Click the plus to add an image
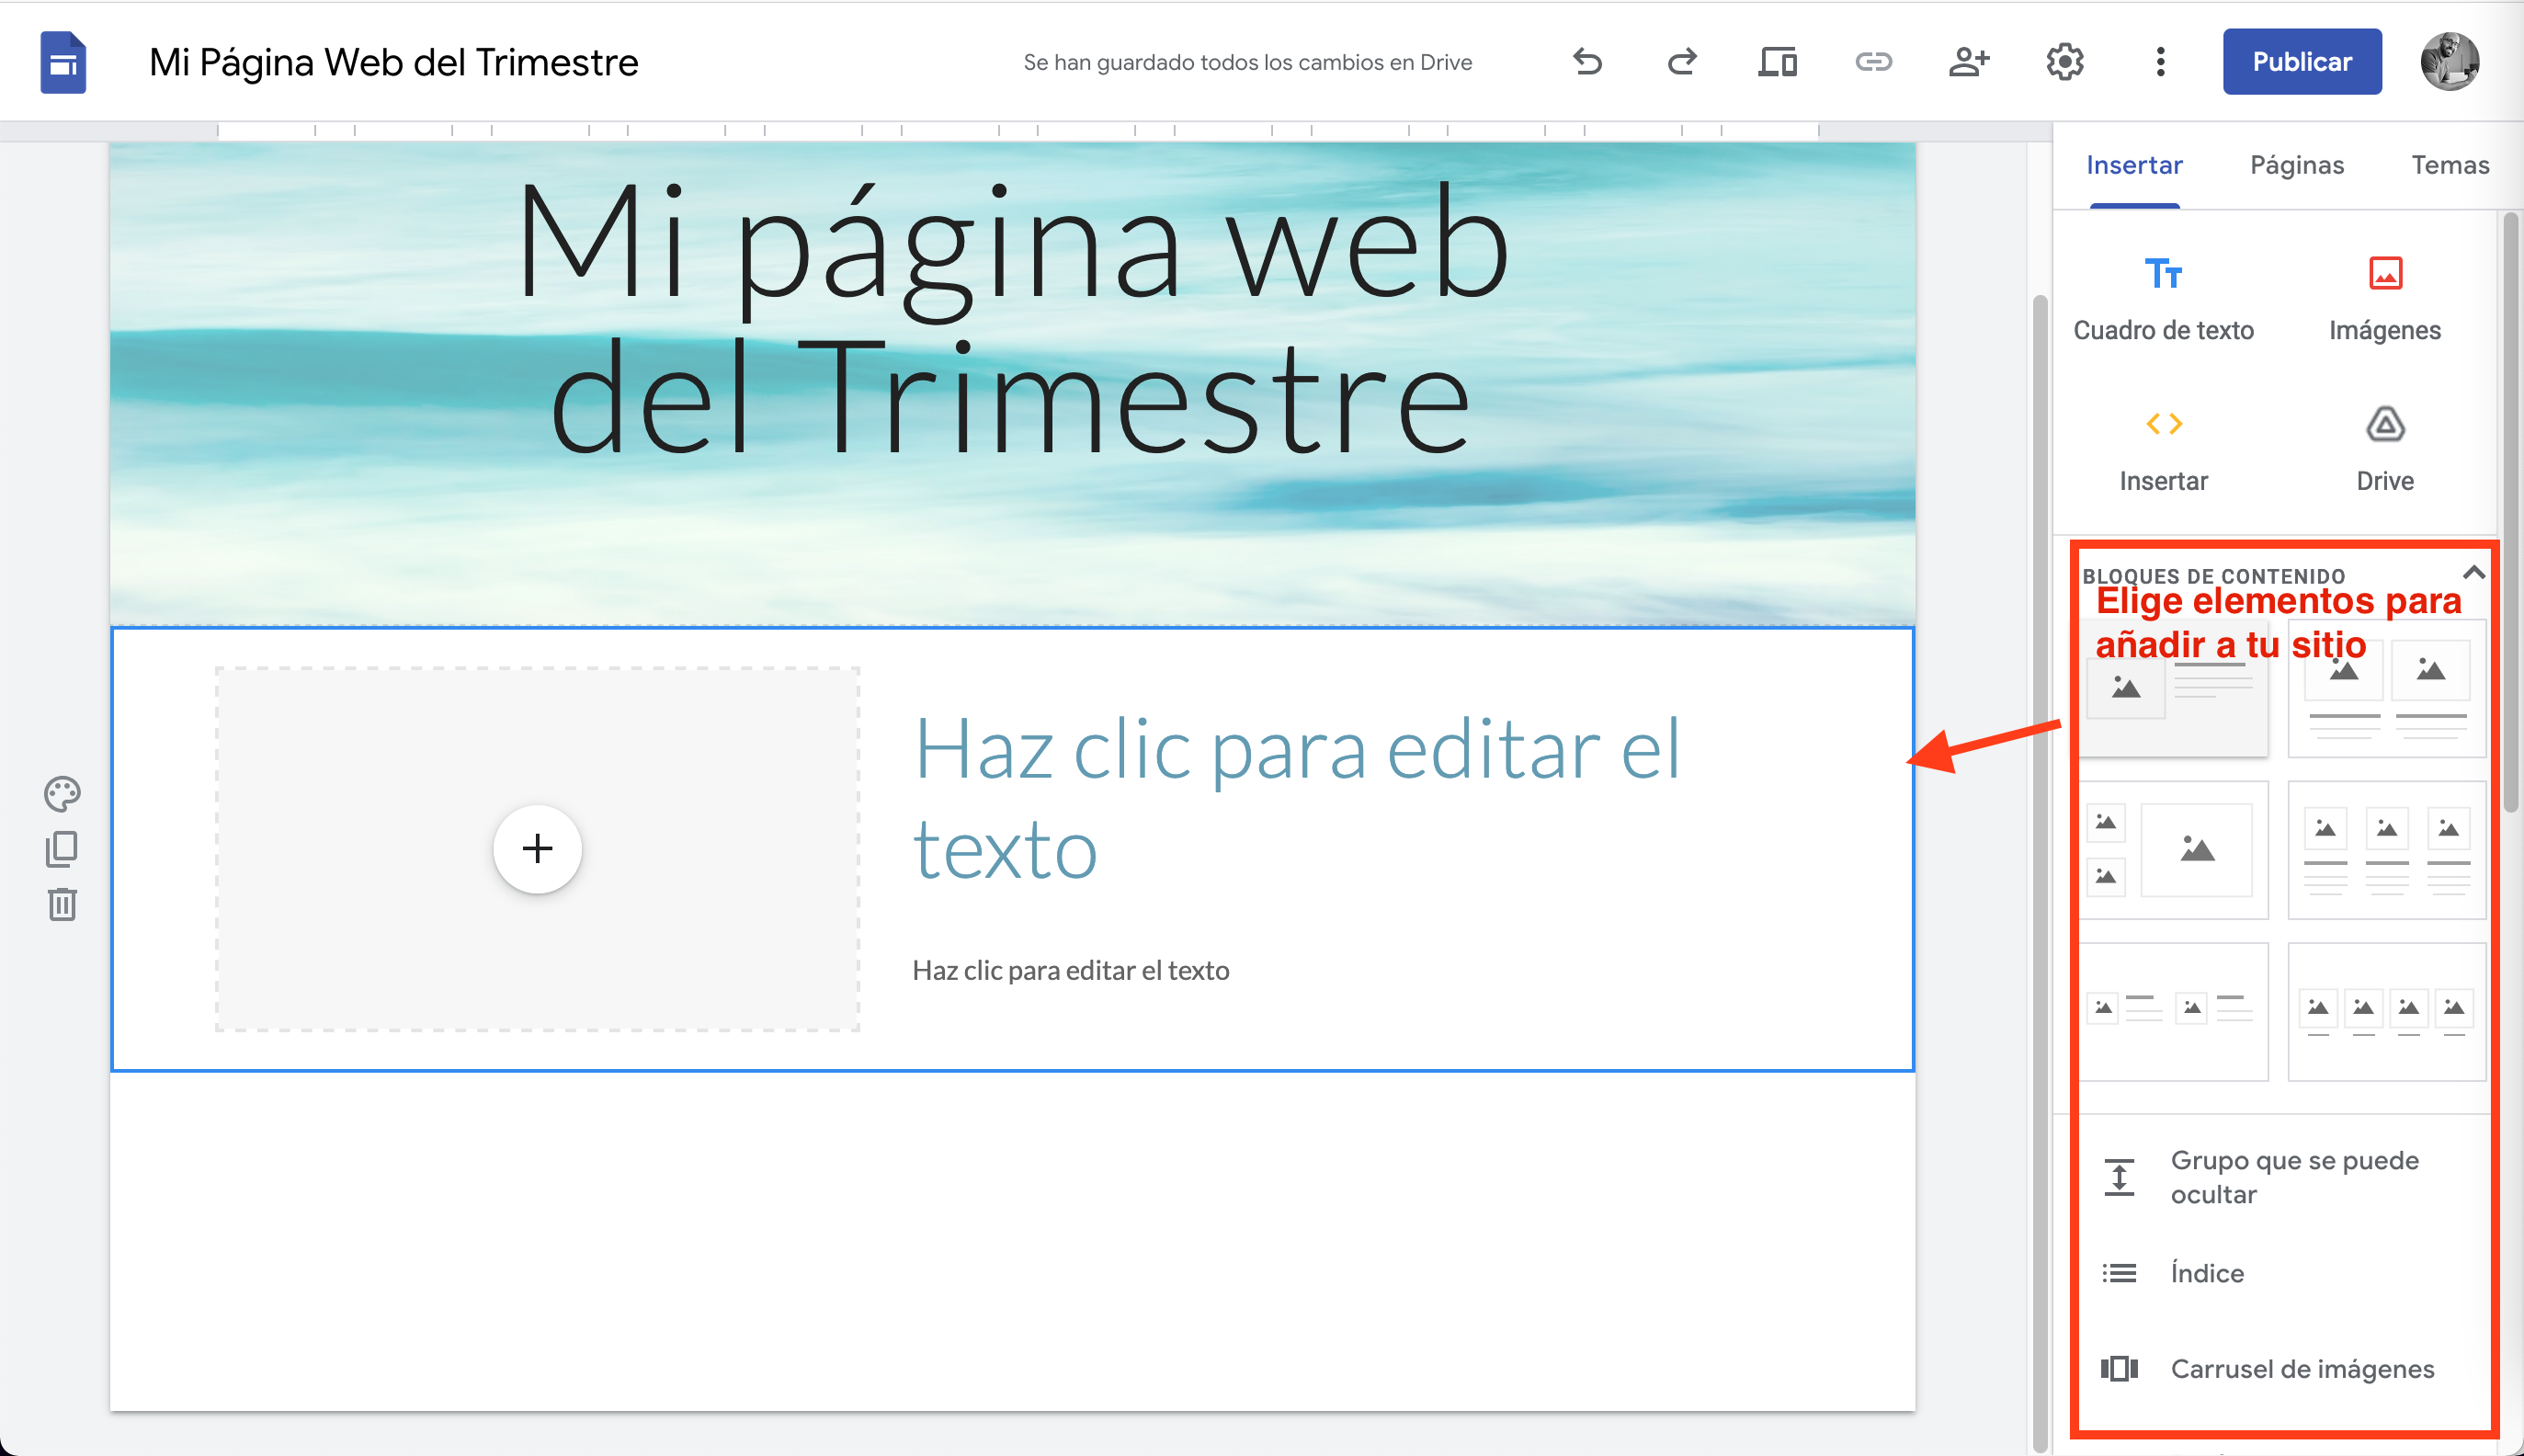Image resolution: width=2524 pixels, height=1456 pixels. point(537,848)
